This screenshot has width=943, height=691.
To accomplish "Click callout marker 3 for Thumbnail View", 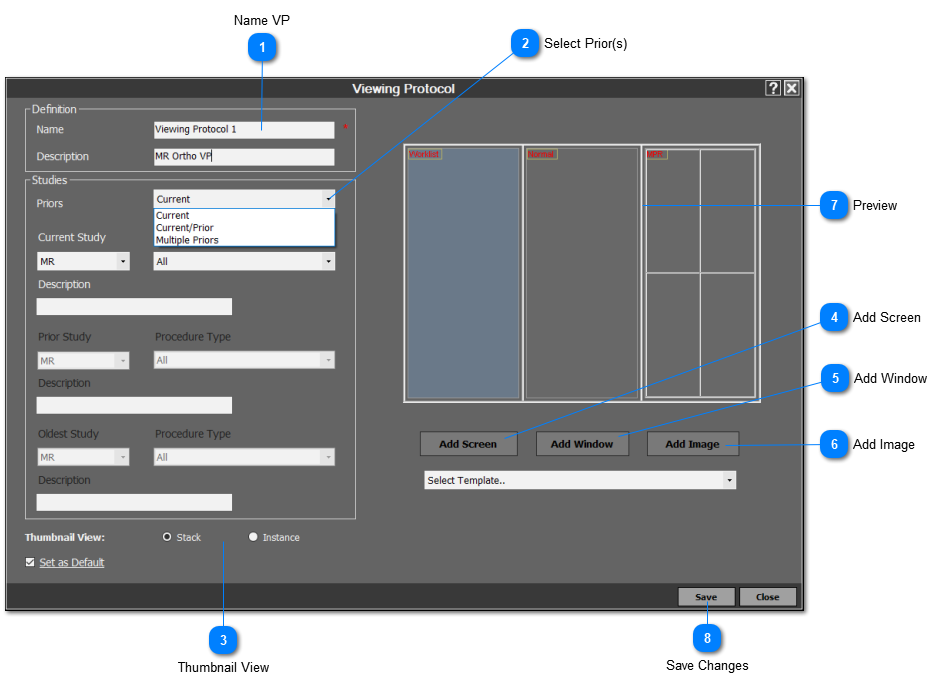I will [x=223, y=639].
